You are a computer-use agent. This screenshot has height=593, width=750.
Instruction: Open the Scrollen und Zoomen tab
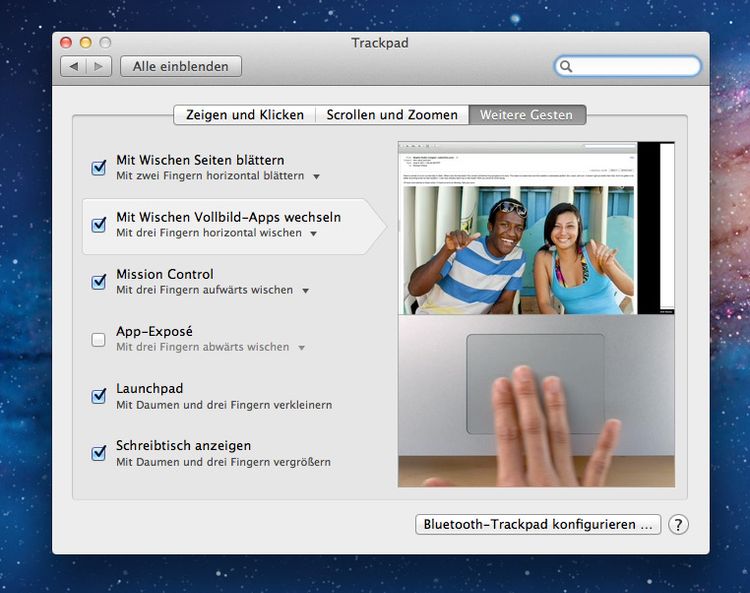(x=392, y=115)
